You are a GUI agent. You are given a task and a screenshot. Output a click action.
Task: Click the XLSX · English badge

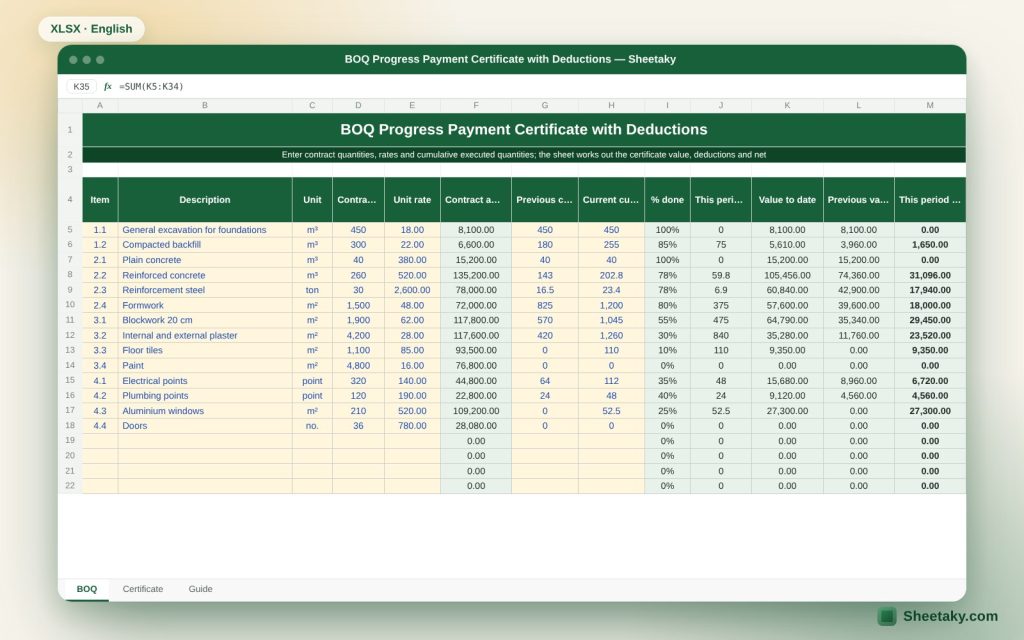(x=91, y=29)
